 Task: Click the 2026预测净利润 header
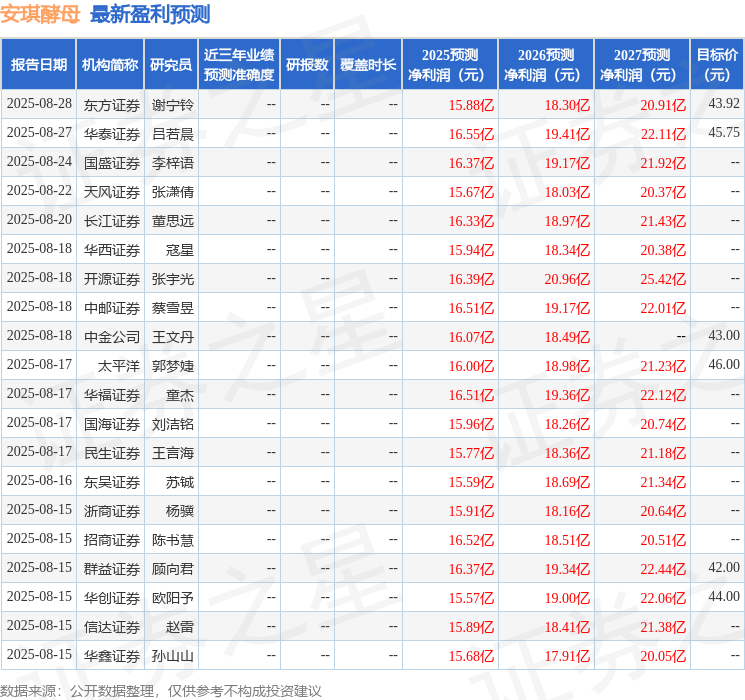[x=546, y=65]
